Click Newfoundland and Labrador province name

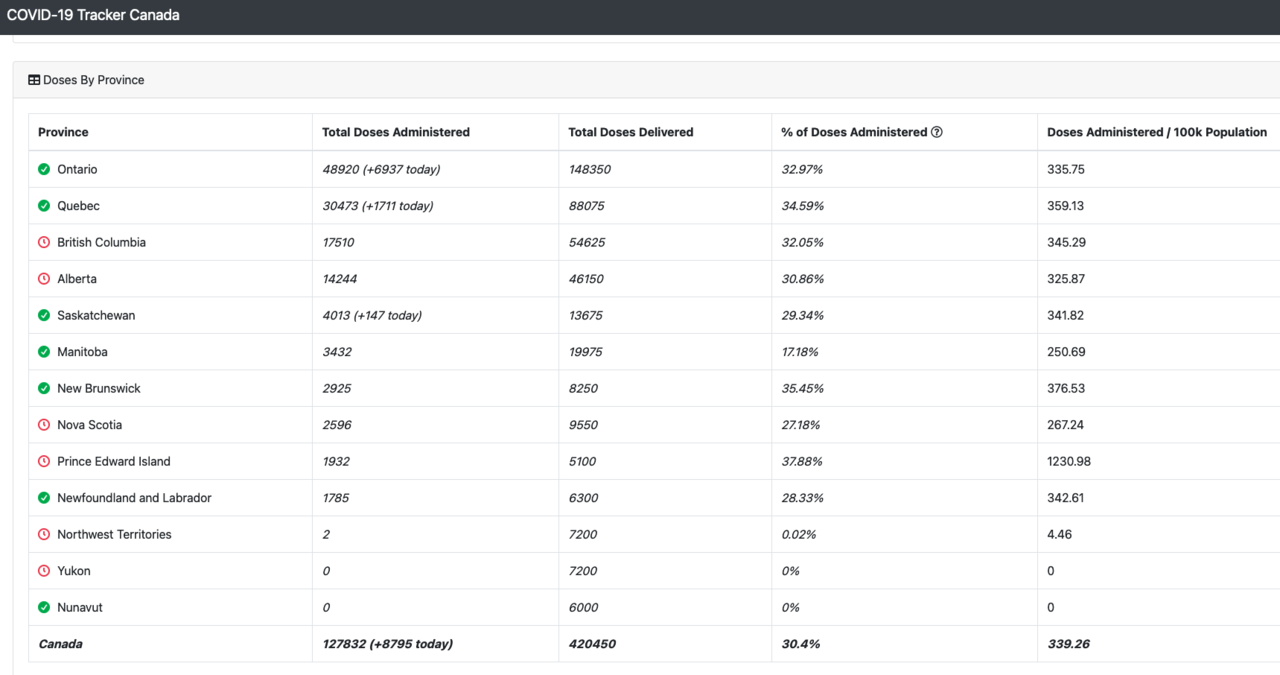134,498
